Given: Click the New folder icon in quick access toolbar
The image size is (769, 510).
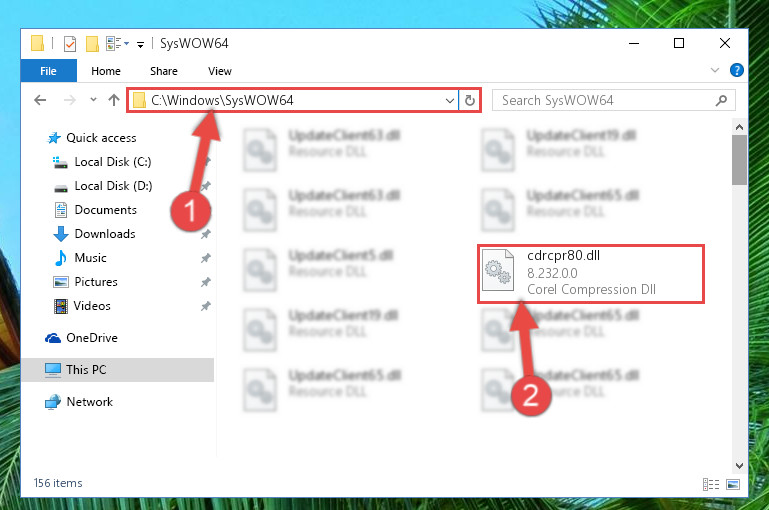Looking at the screenshot, I should pos(92,44).
